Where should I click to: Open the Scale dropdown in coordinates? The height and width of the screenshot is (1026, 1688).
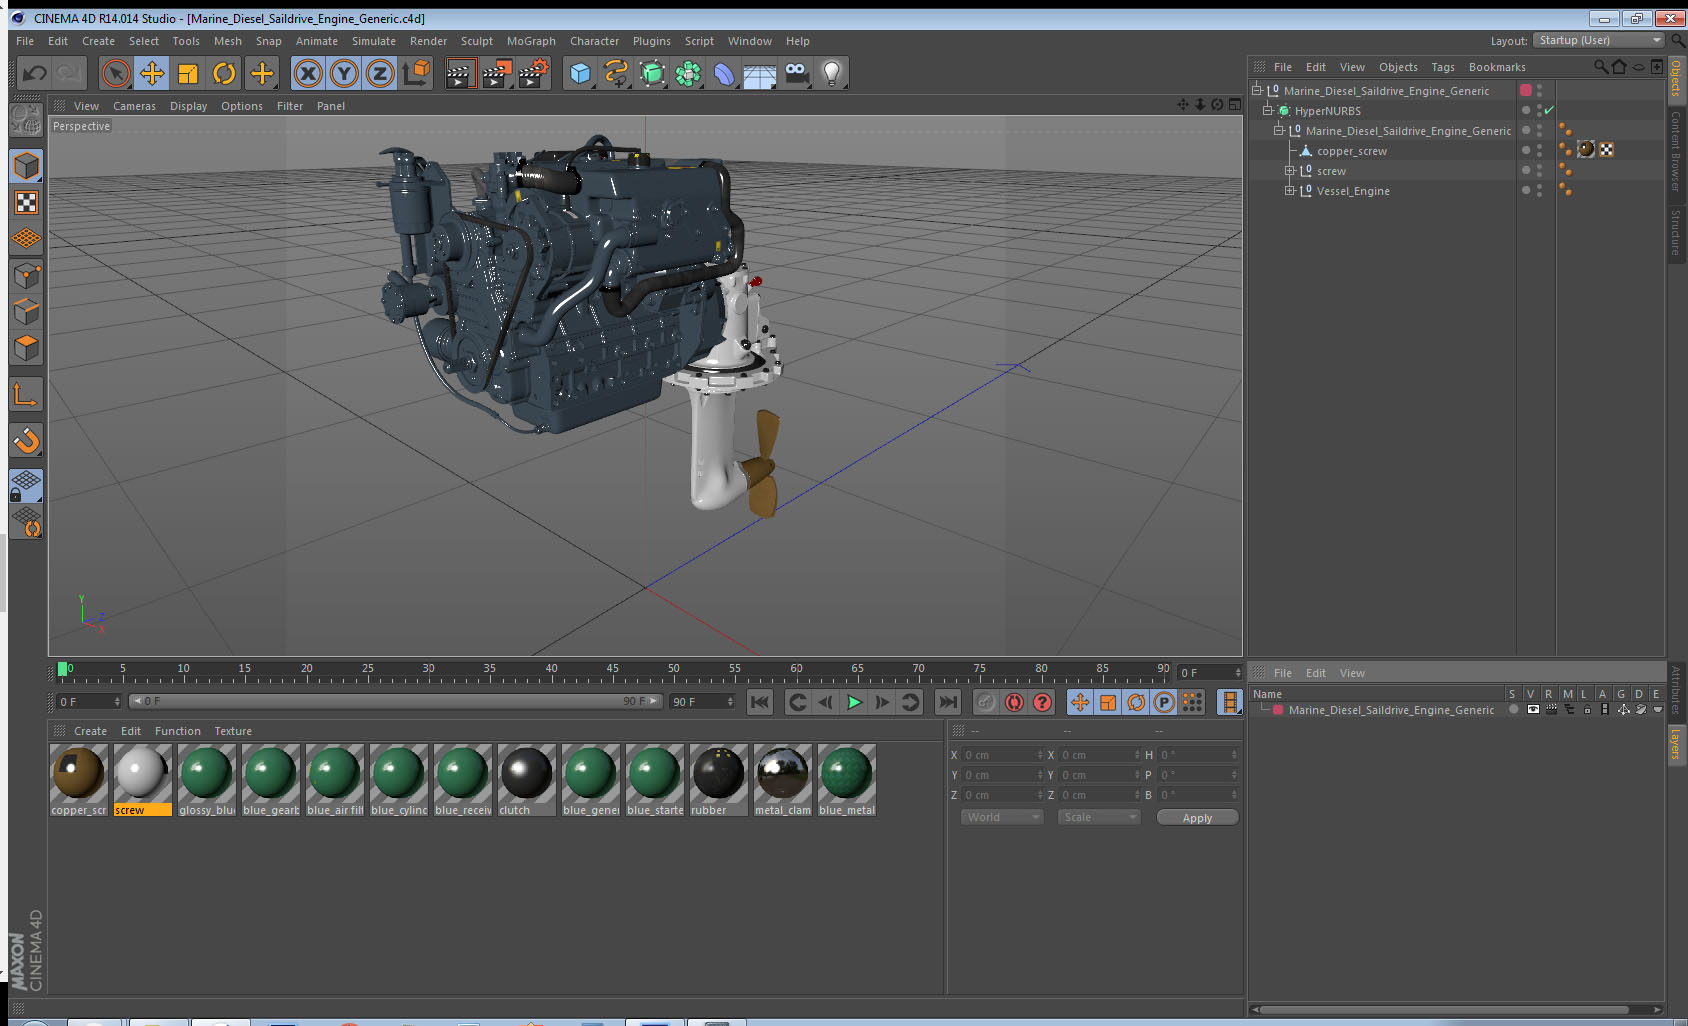click(1099, 817)
